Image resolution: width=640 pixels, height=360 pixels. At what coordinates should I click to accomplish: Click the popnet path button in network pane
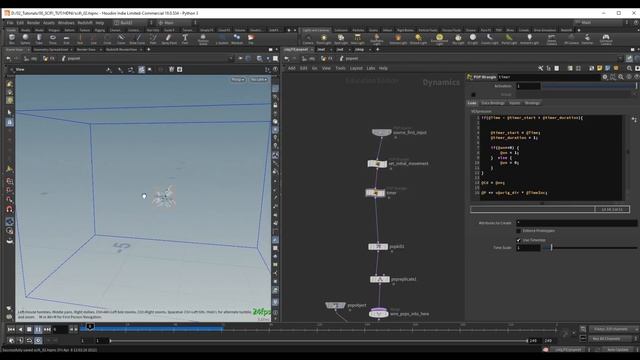tap(349, 59)
